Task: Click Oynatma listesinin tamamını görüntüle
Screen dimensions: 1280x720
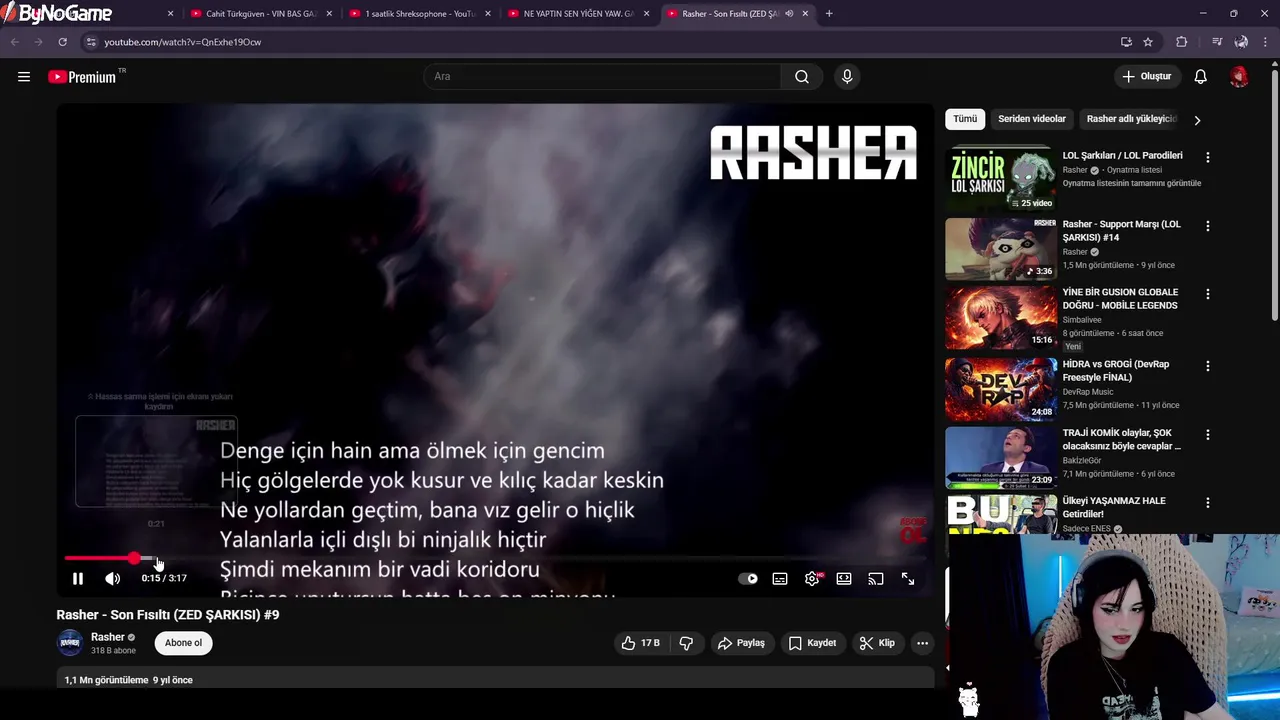Action: pyautogui.click(x=1131, y=183)
